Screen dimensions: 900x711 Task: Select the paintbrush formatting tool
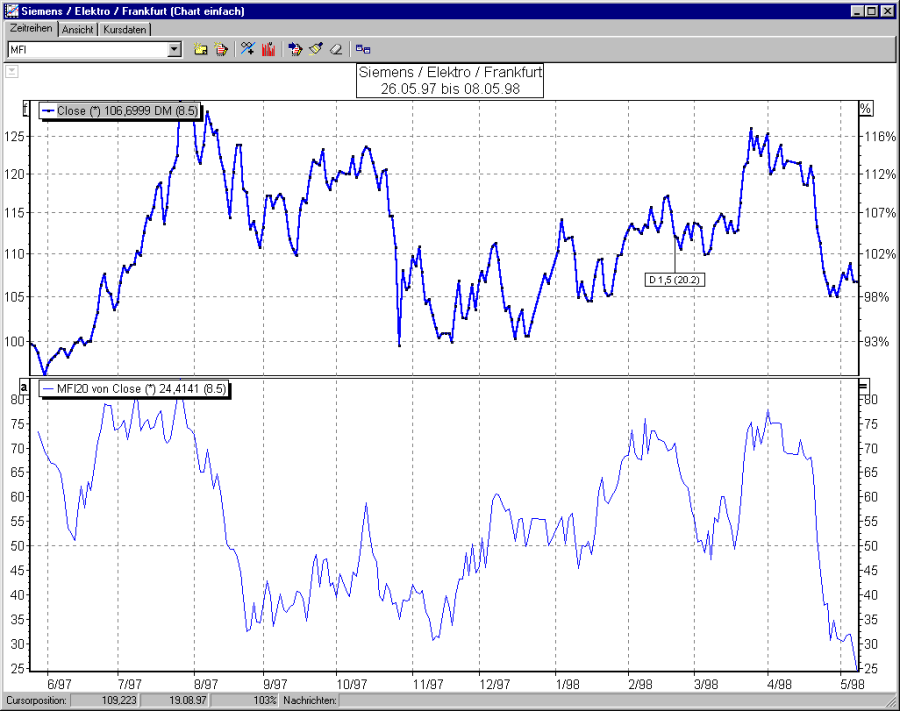tap(313, 48)
